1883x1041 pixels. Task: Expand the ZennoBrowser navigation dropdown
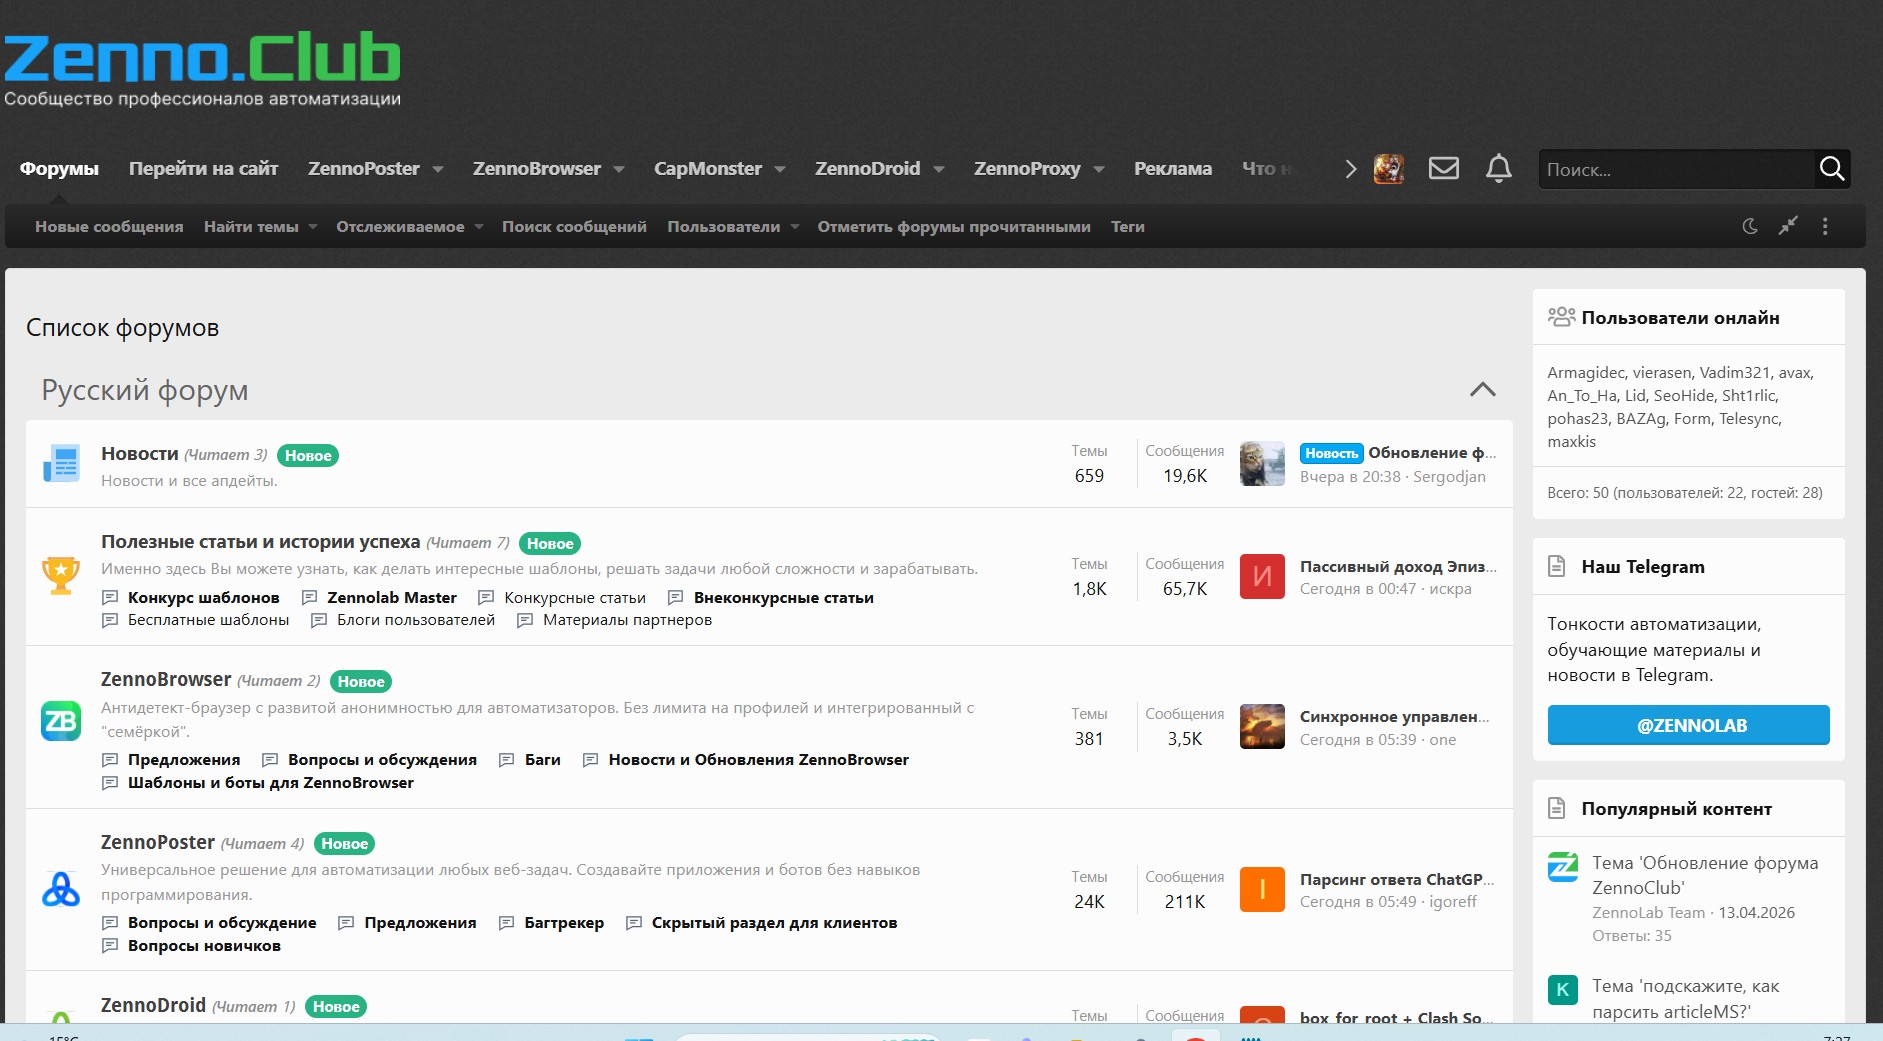coord(618,169)
